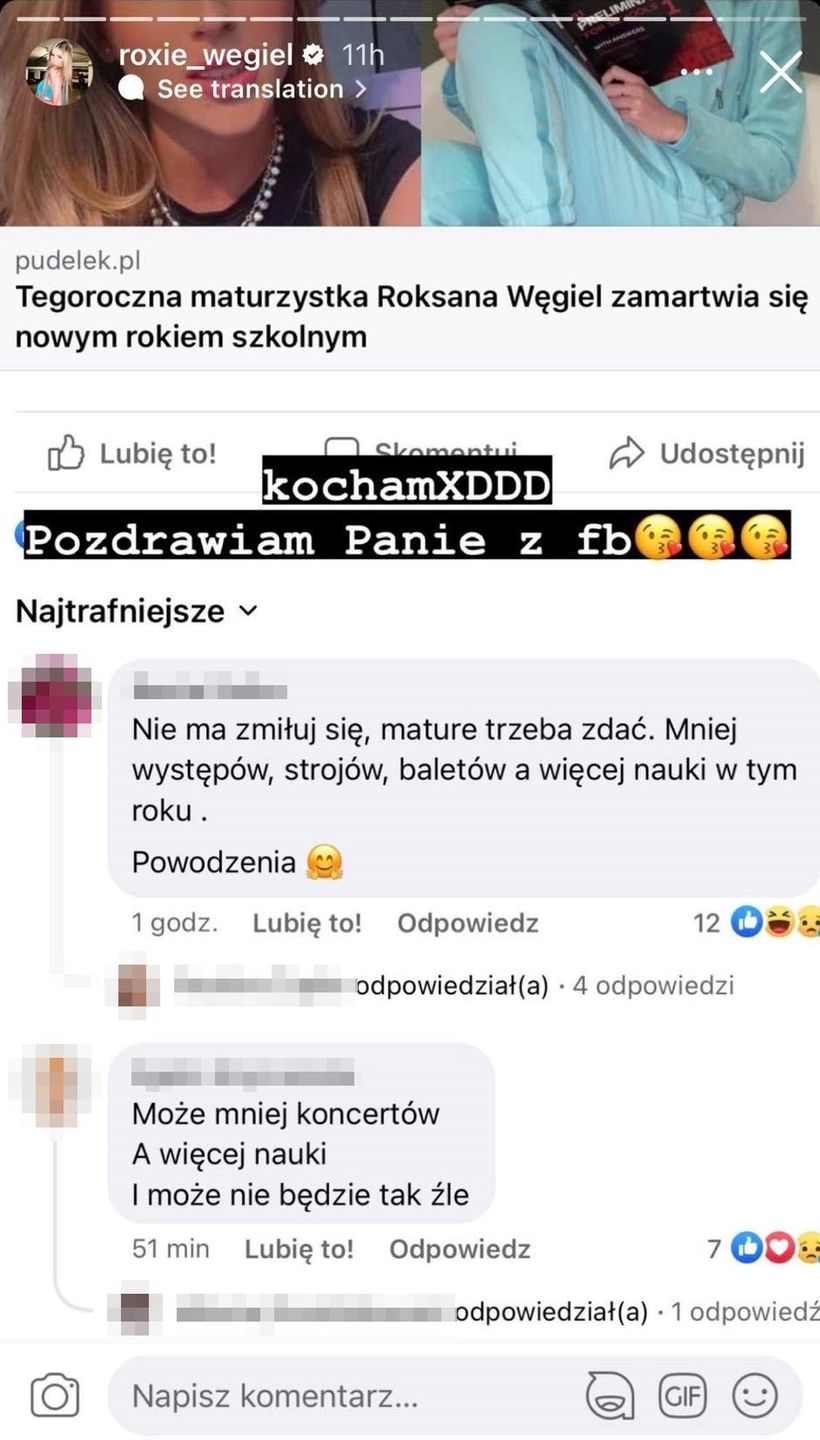Expand the 4 odpowiedzi reply thread
The width and height of the screenshot is (820, 1440).
coord(654,986)
